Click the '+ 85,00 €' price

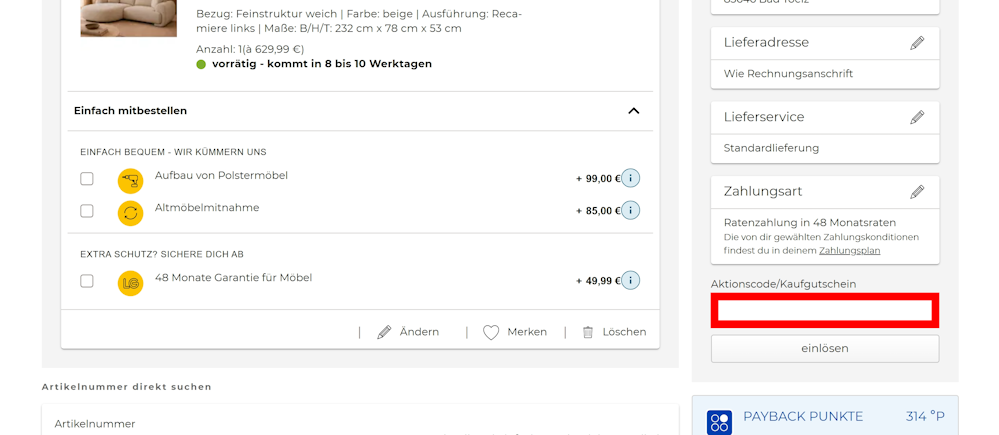(x=598, y=211)
